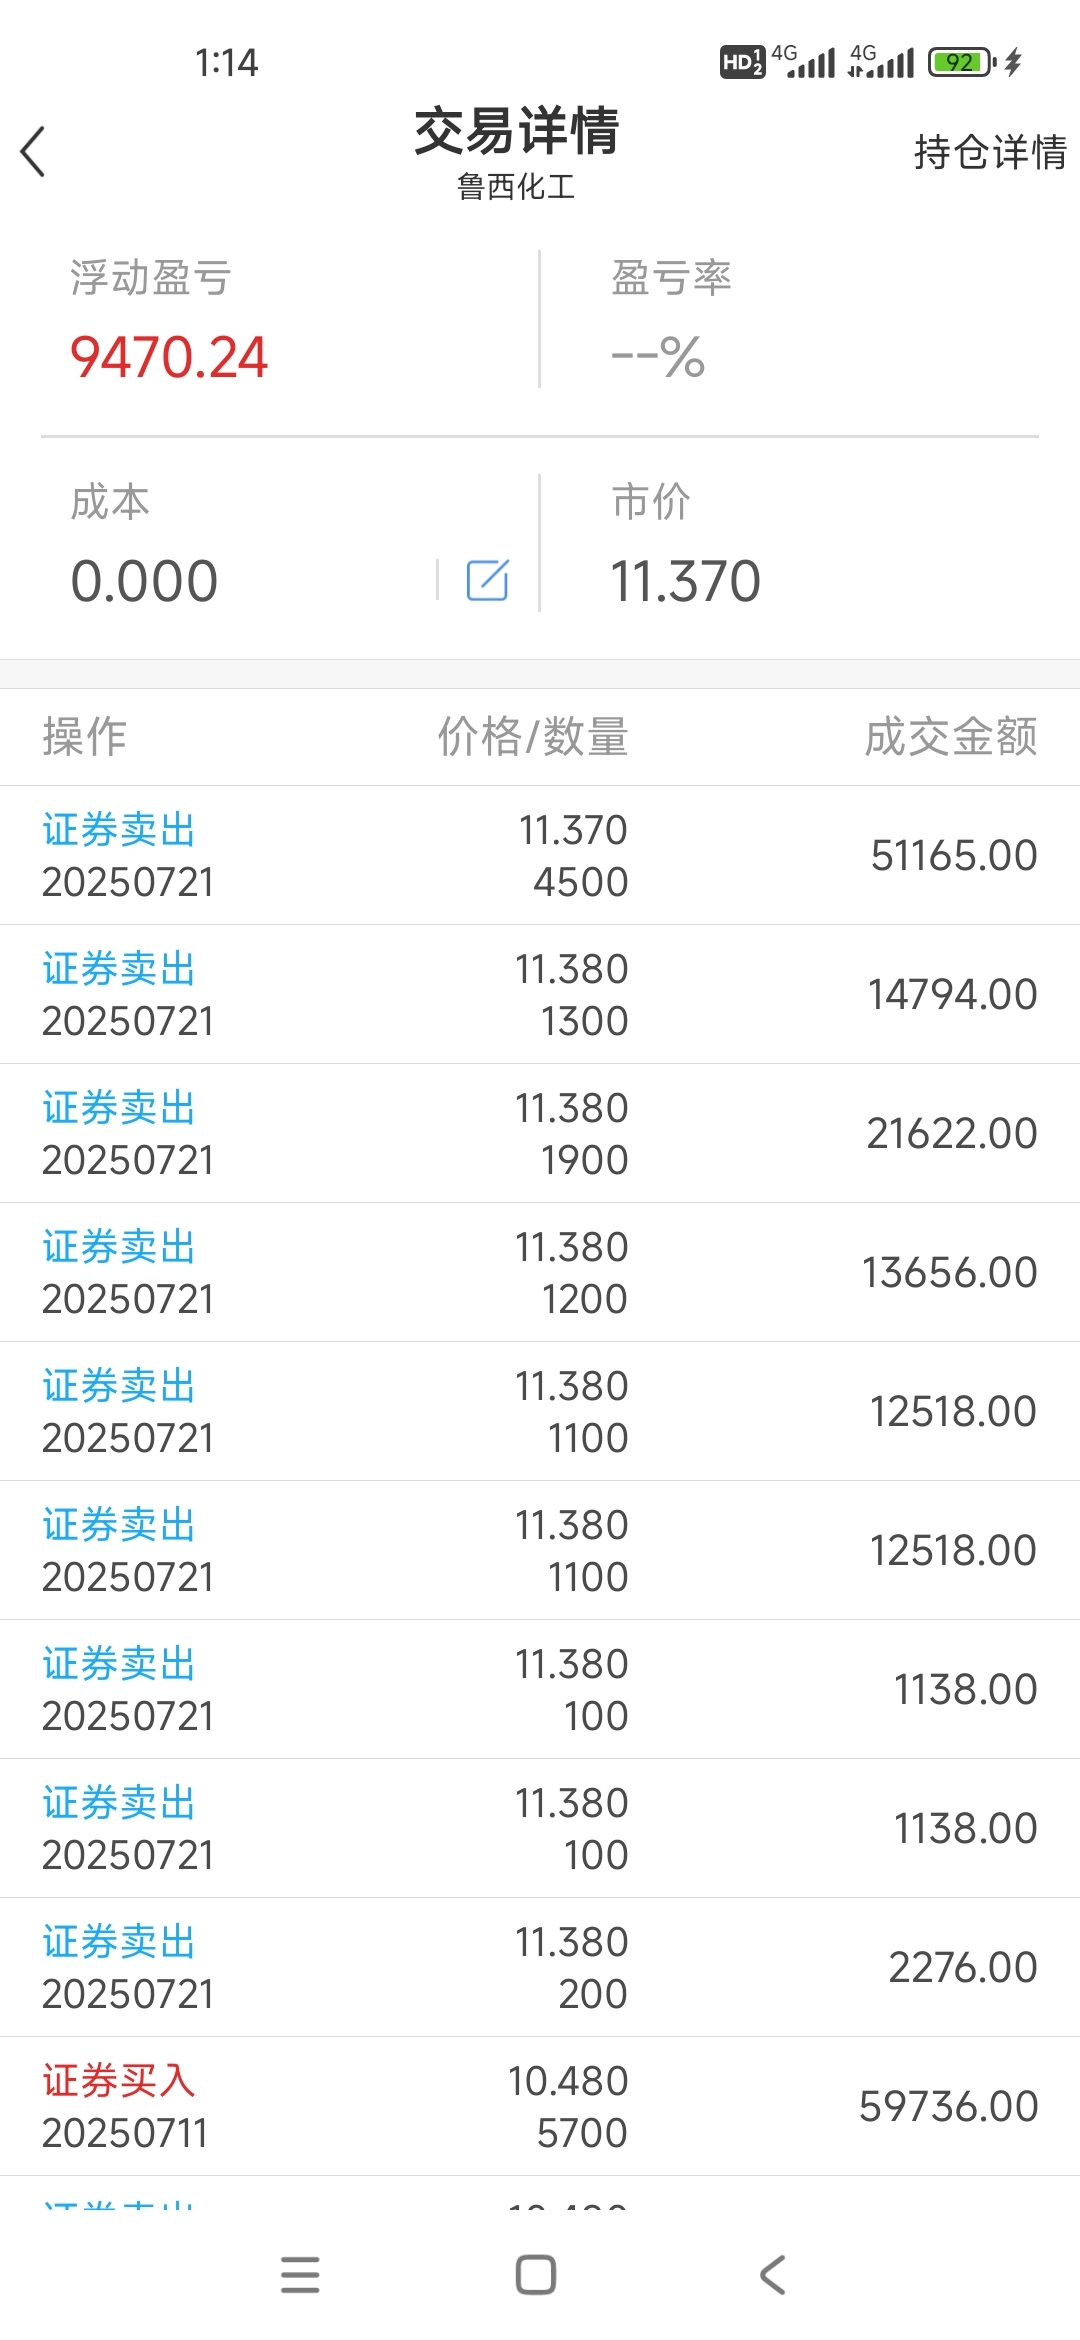
Task: Tap the 价格/数量 column header
Action: [x=533, y=737]
